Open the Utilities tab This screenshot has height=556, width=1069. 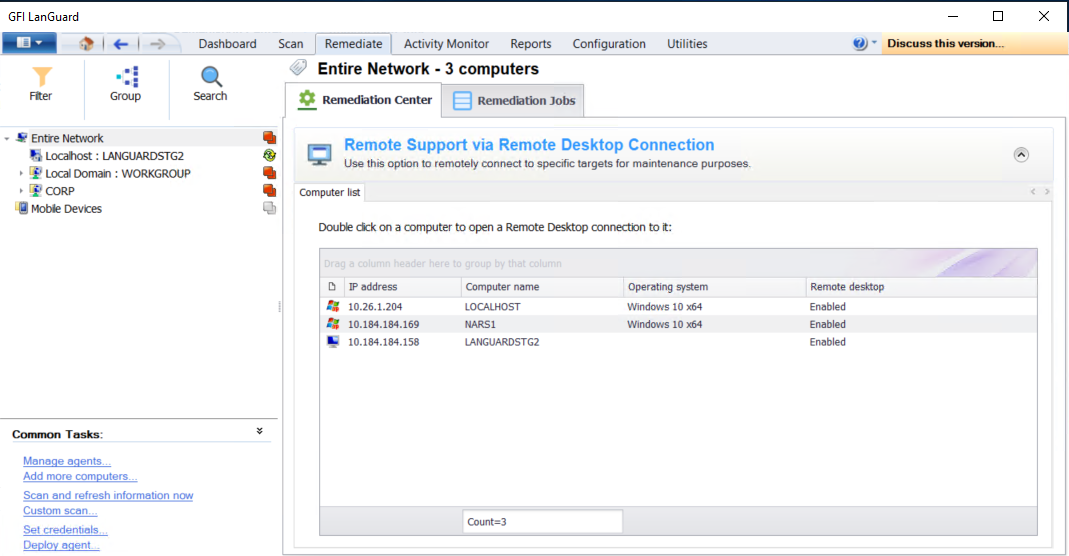pos(687,44)
